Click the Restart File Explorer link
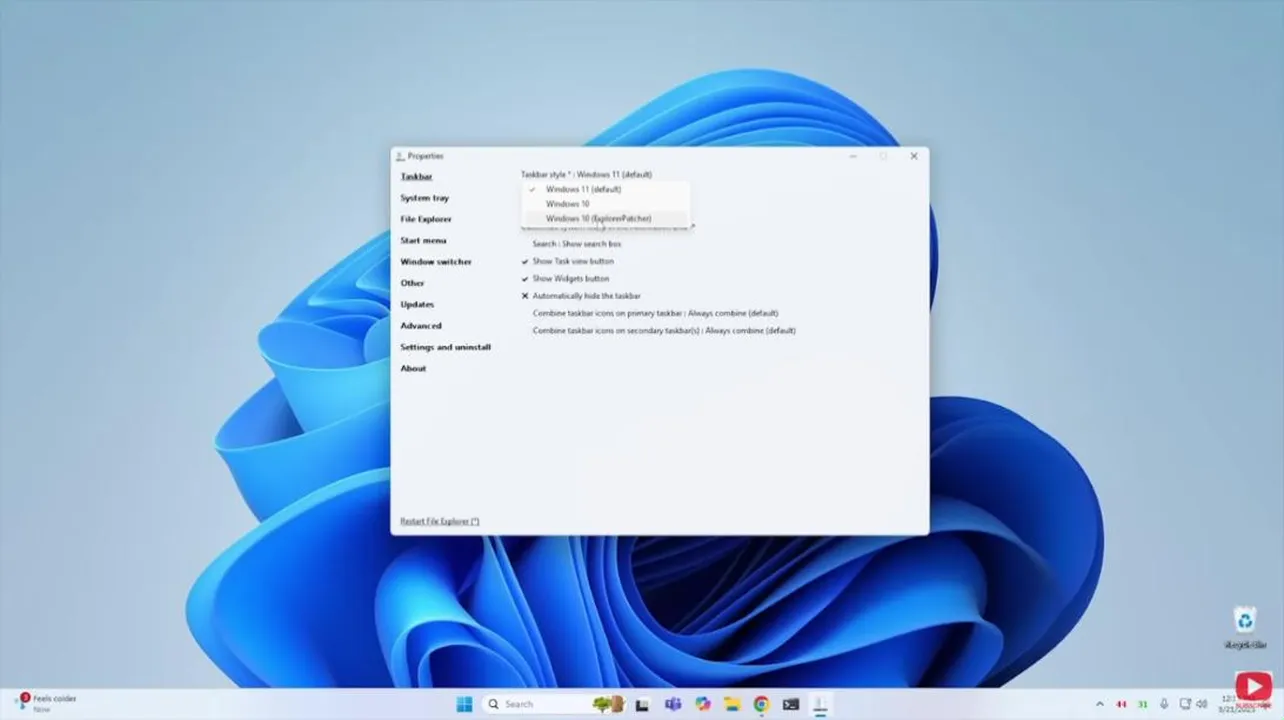Viewport: 1284px width, 720px height. point(440,521)
